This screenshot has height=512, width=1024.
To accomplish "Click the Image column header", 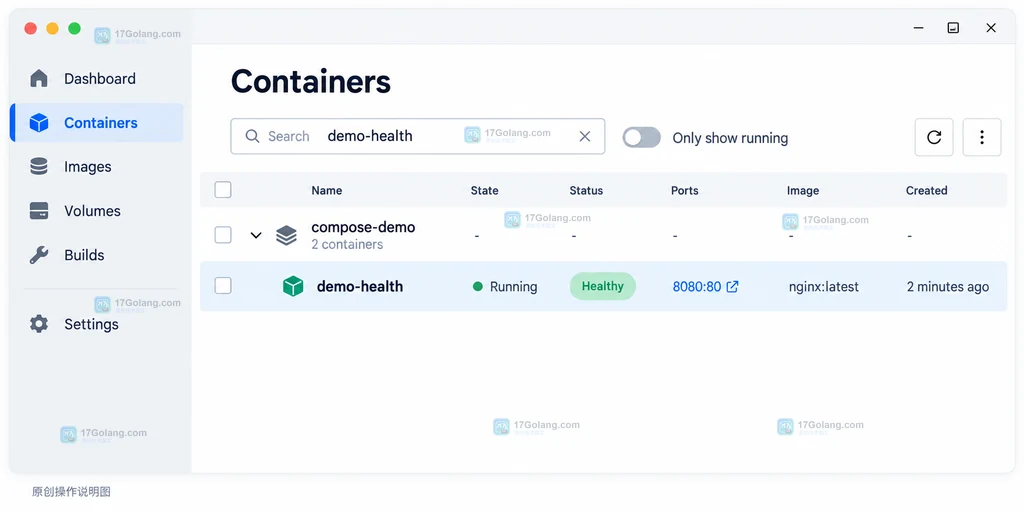I will tap(803, 191).
